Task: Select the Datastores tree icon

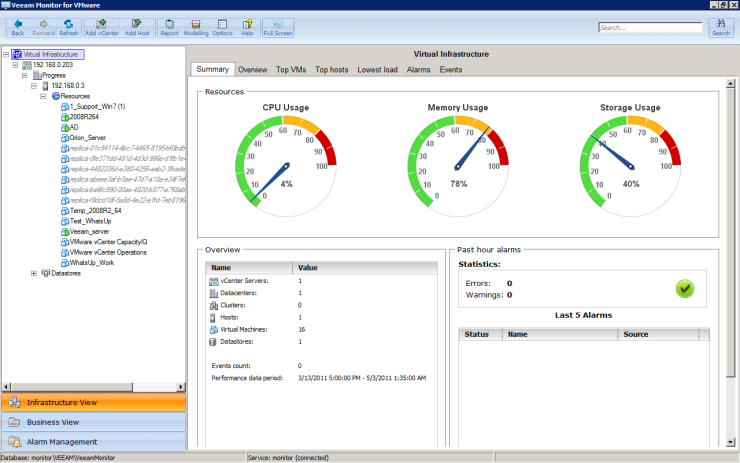Action: tap(46, 273)
